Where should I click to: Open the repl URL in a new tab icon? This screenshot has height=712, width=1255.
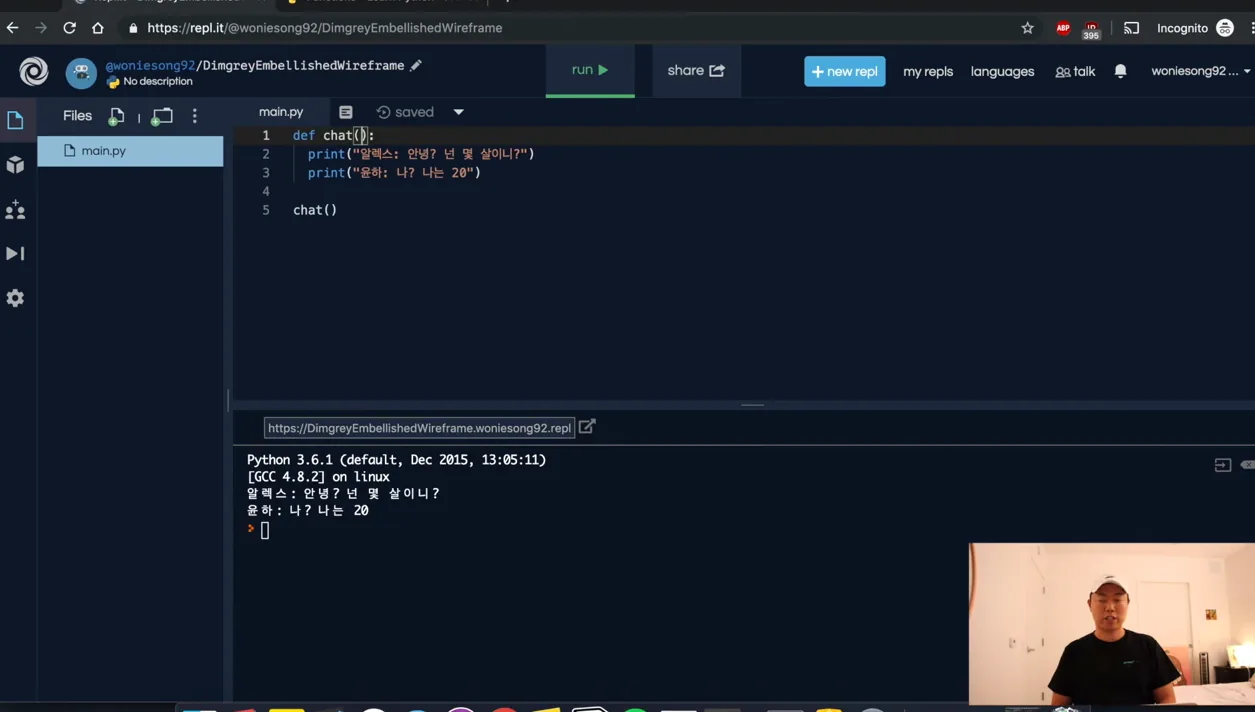tap(587, 427)
